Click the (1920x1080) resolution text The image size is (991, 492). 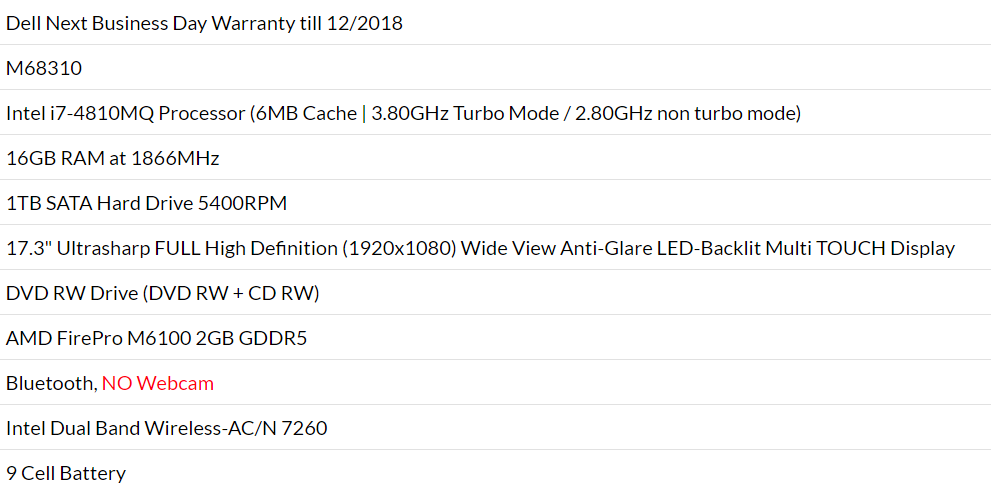tap(400, 248)
